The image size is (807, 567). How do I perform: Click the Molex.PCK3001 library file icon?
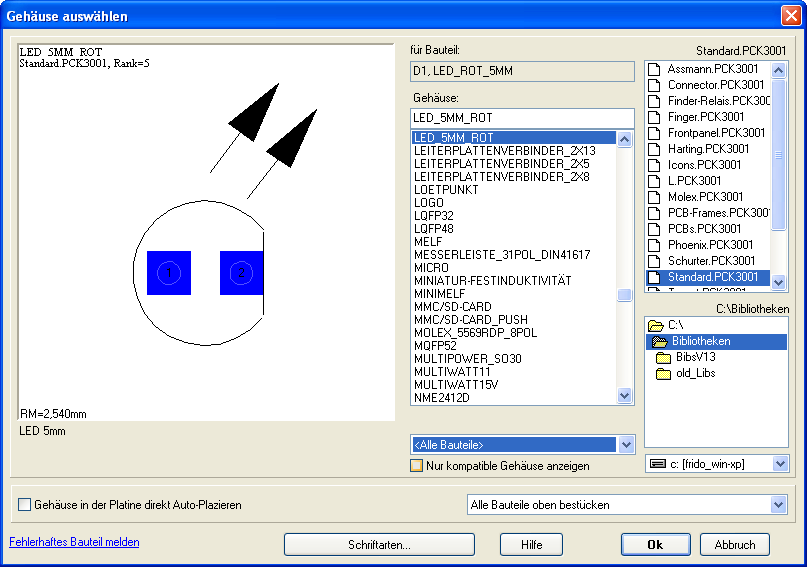click(655, 197)
